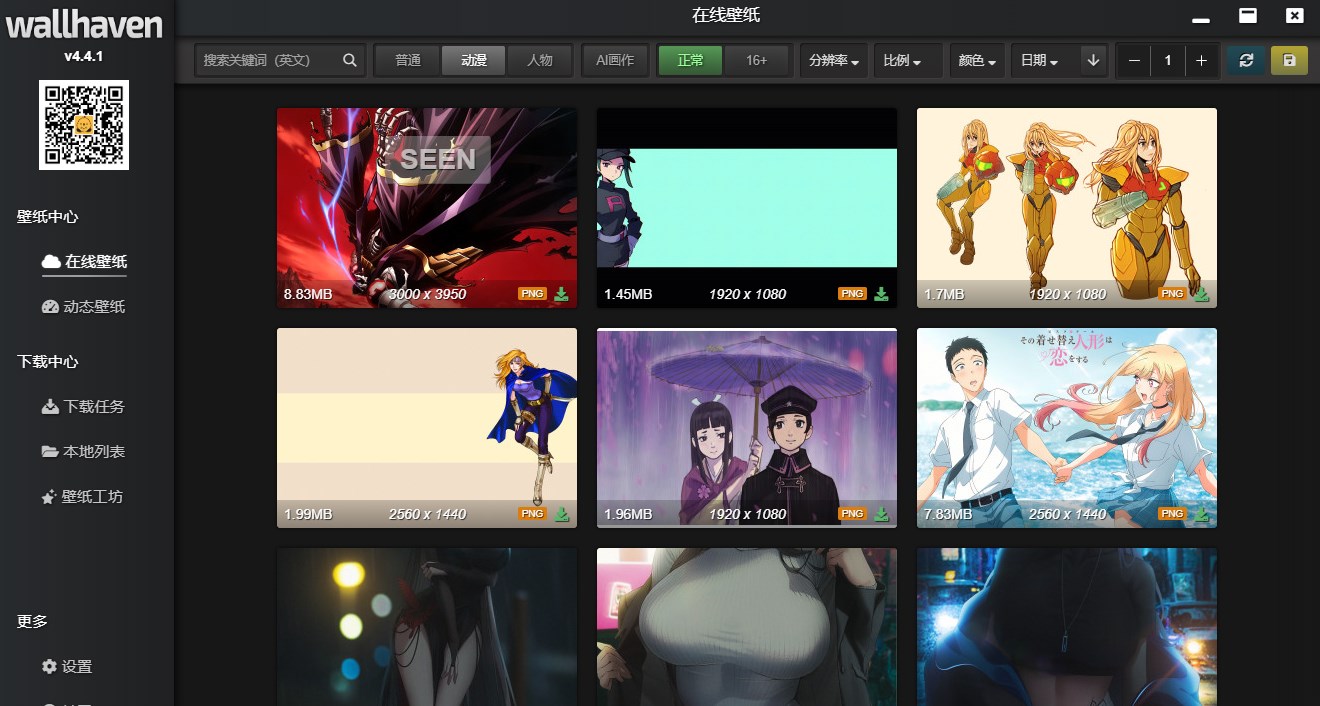Image resolution: width=1320 pixels, height=706 pixels.
Task: Click the search magnifier icon
Action: tap(349, 60)
